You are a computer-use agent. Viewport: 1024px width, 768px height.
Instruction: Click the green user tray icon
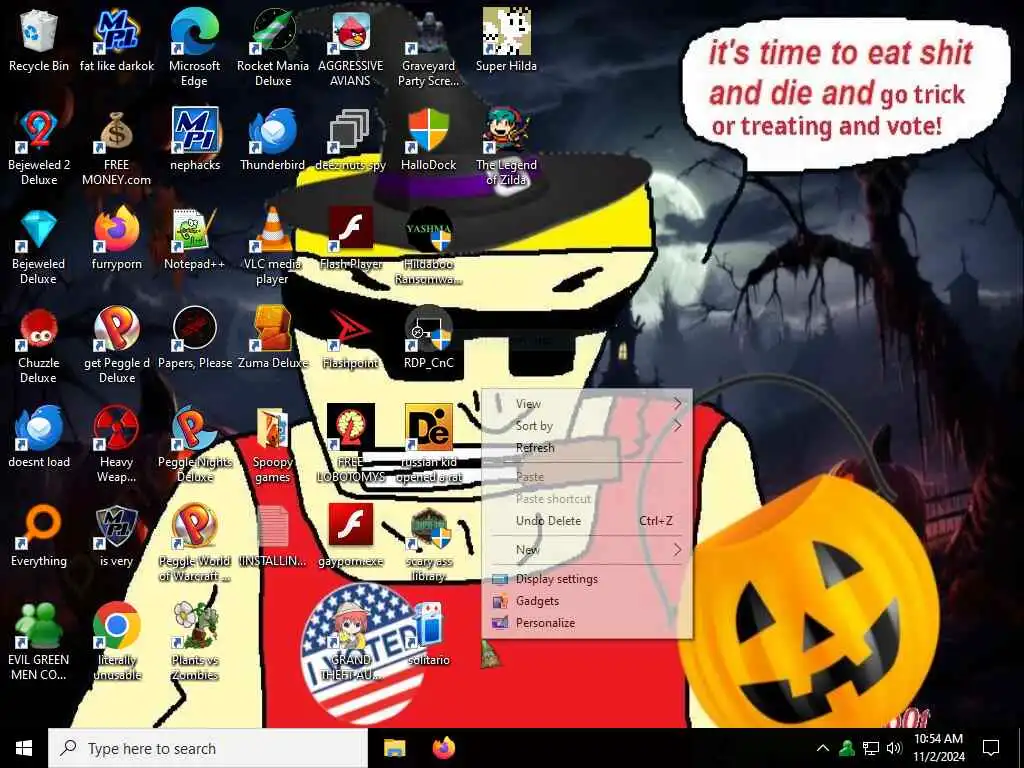[846, 748]
